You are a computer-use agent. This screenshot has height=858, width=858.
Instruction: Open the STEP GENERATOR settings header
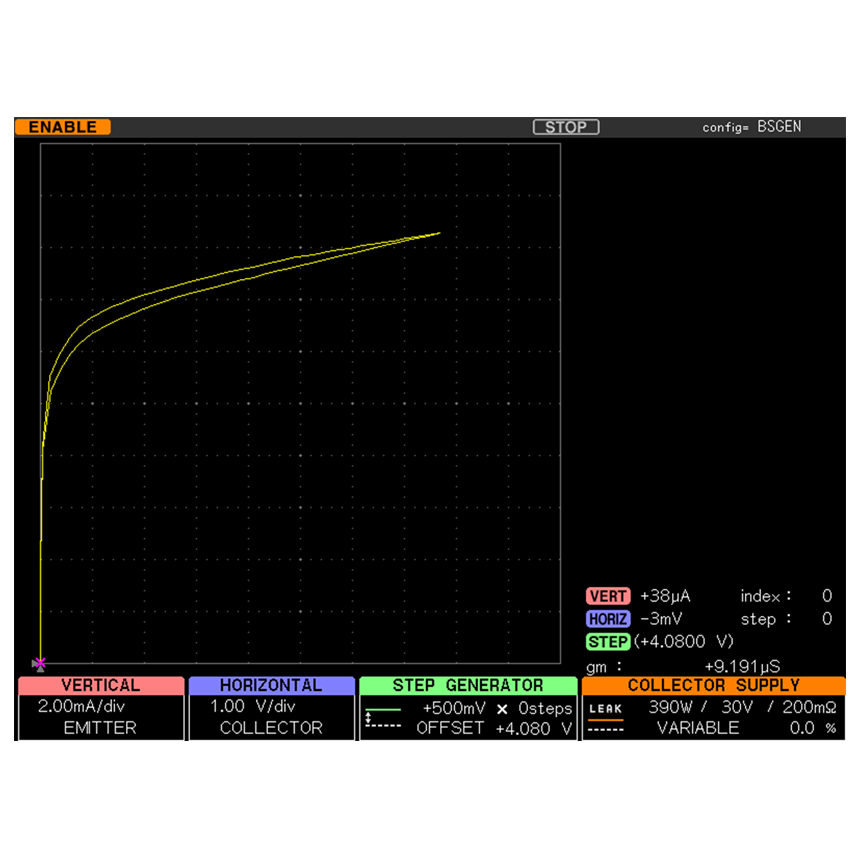click(x=468, y=686)
